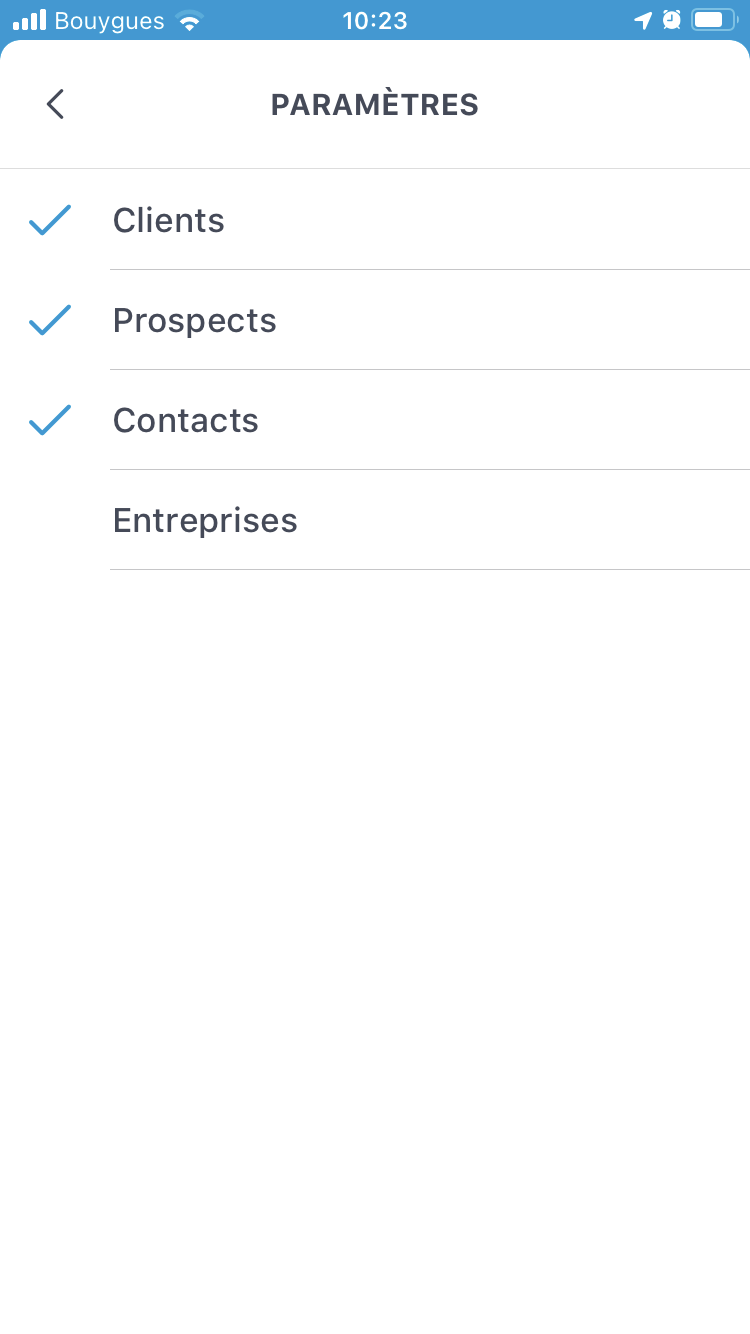Tap the Wi-Fi status icon
Image resolution: width=750 pixels, height=1334 pixels.
[x=188, y=20]
